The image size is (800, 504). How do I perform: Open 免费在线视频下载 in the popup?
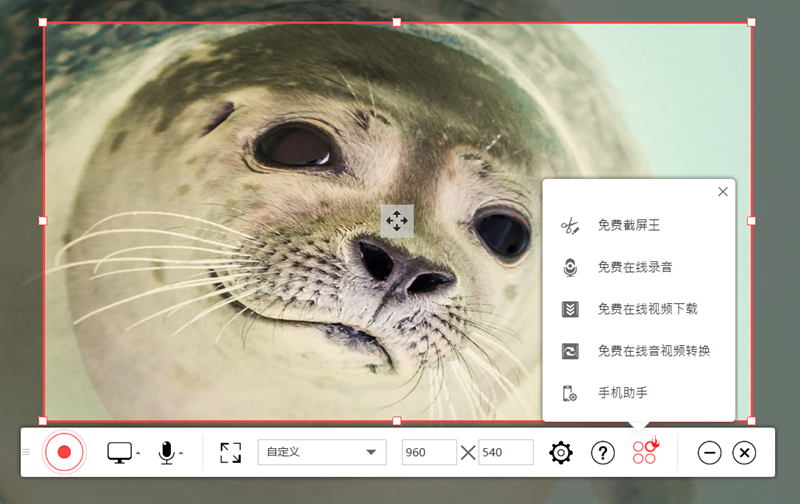click(647, 309)
